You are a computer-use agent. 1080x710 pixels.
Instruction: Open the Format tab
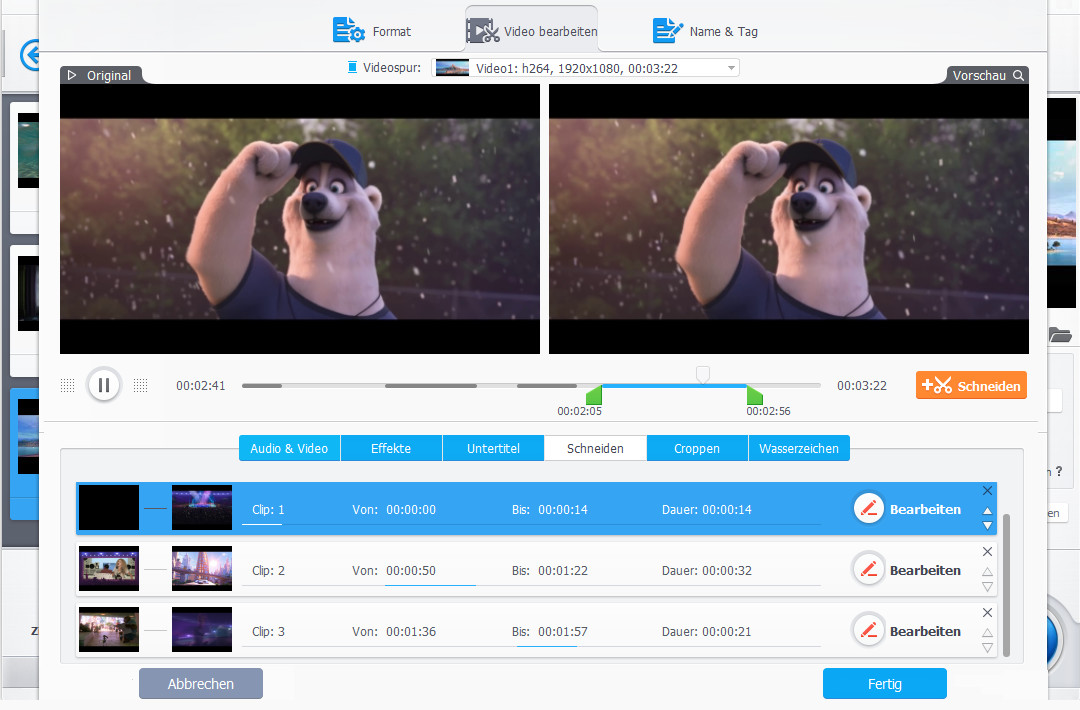point(372,31)
